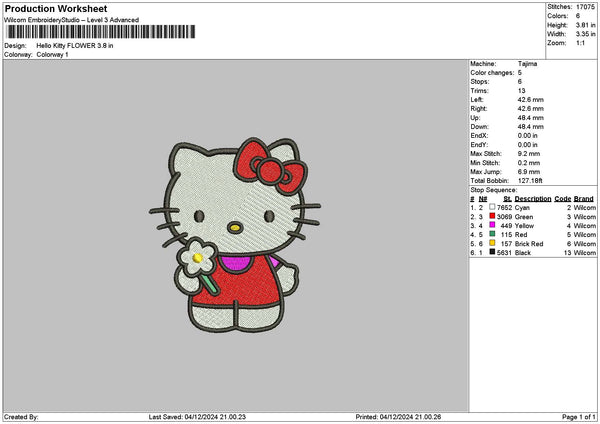This screenshot has height=424, width=600.
Task: Click the EndX value 0.00 in
Action: tap(527, 136)
